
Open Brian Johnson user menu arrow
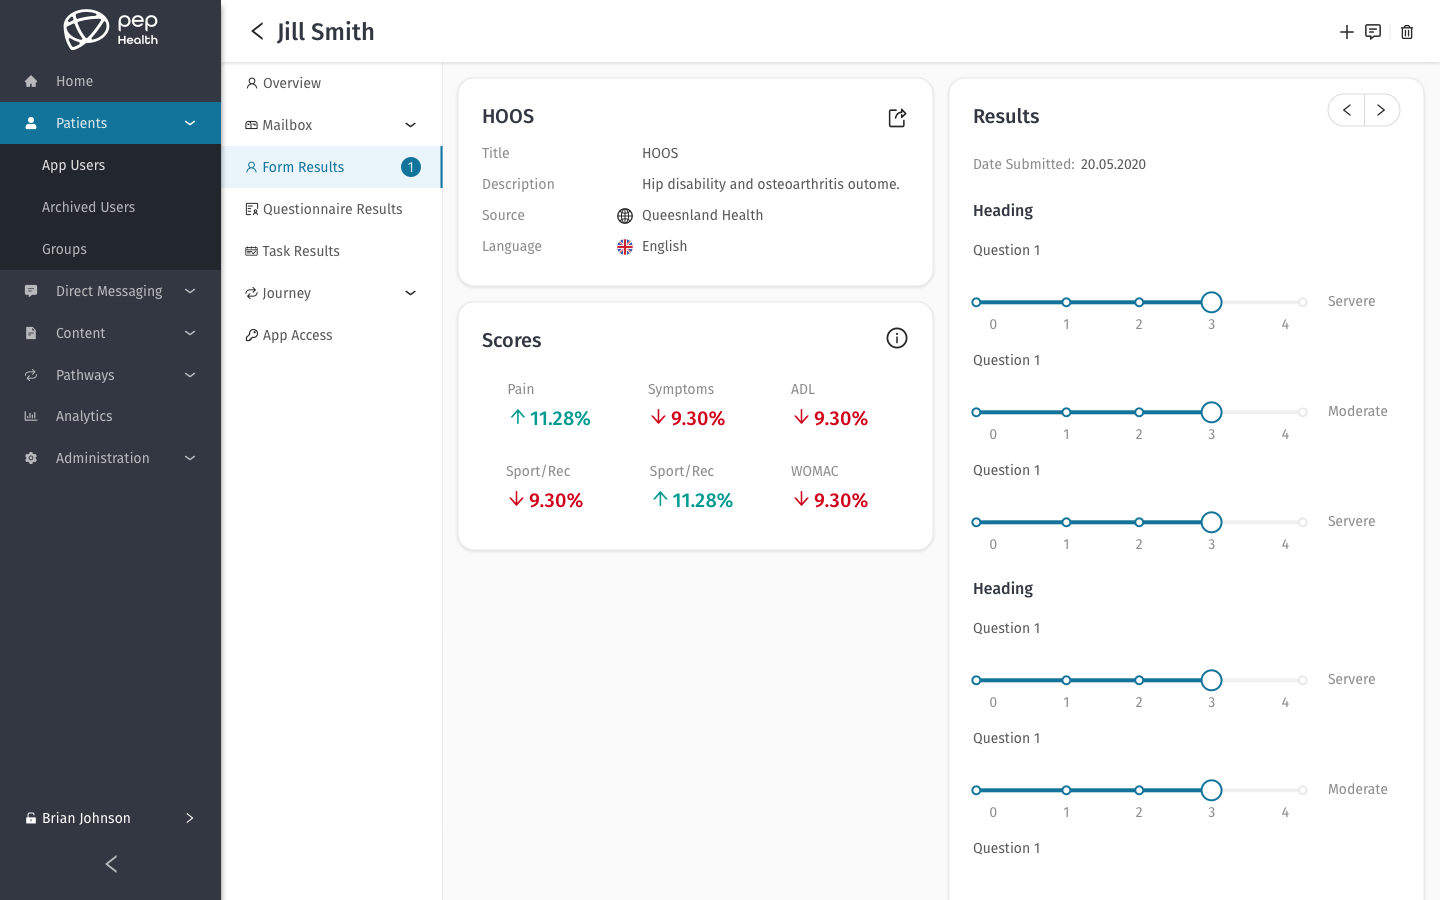click(190, 818)
